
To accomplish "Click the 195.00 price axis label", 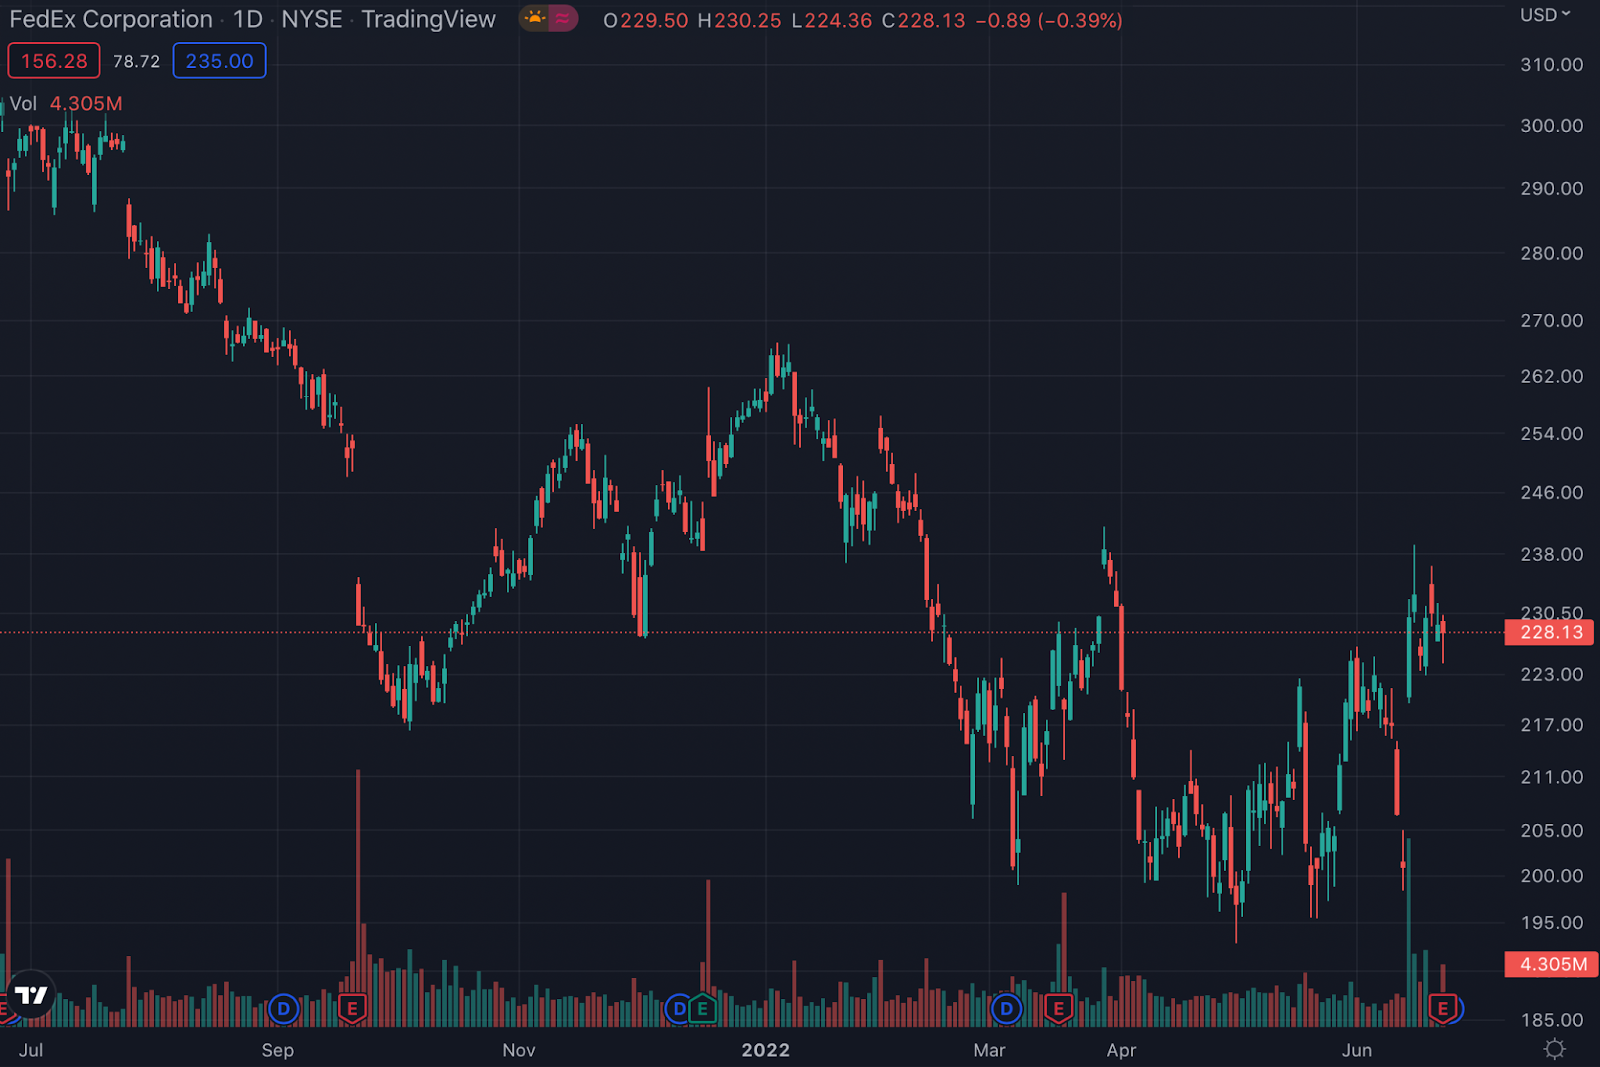I will click(x=1552, y=923).
